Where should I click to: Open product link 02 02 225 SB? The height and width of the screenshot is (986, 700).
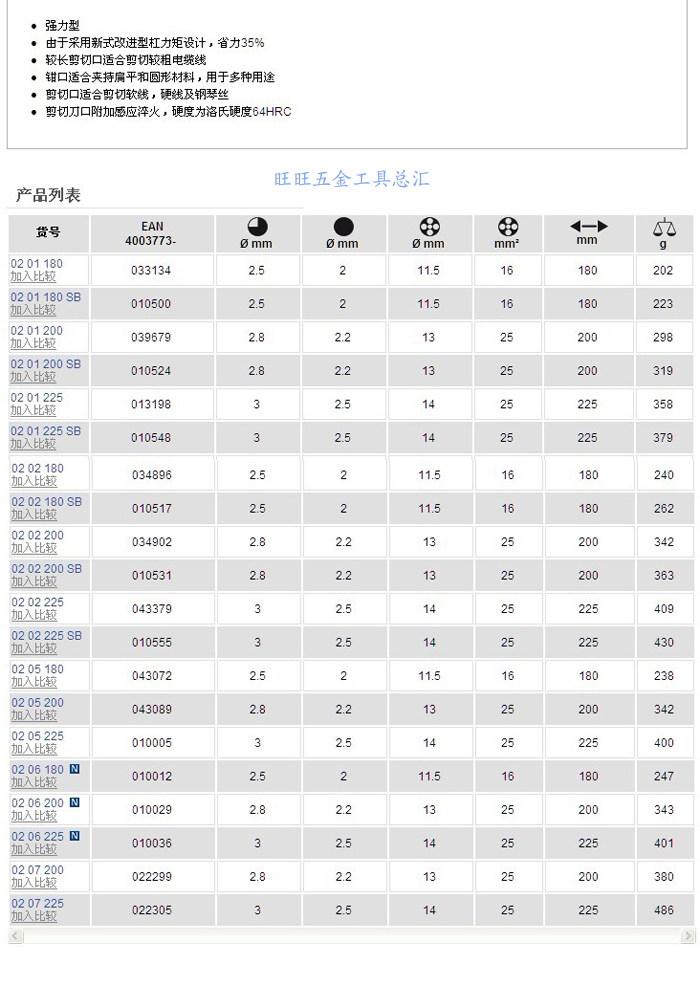pyautogui.click(x=46, y=636)
